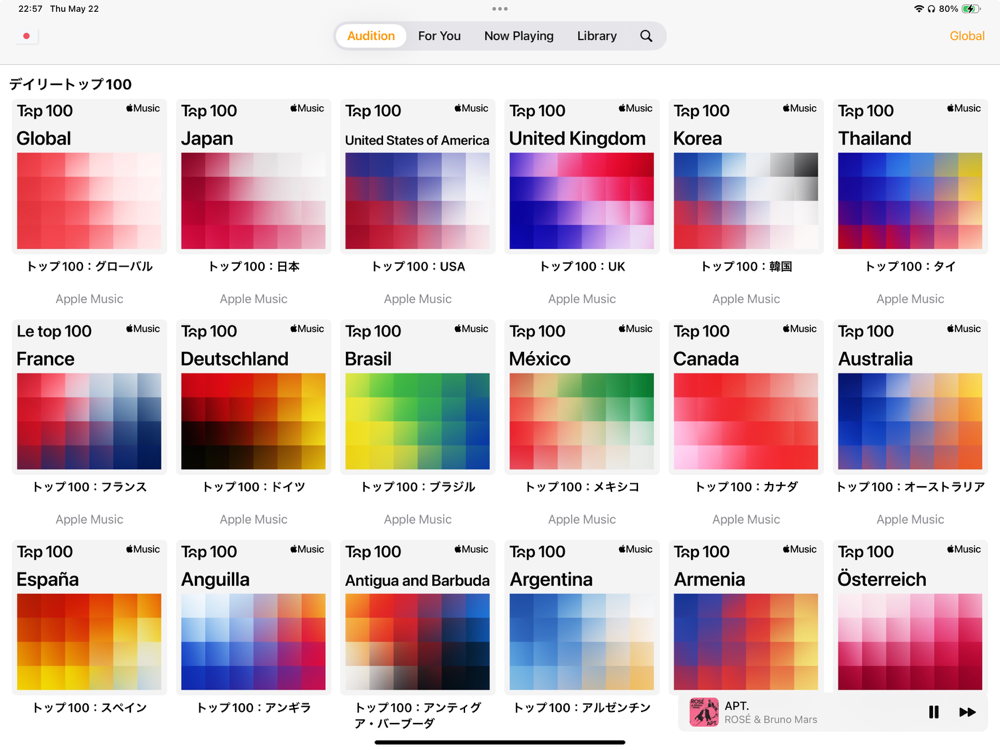Open the APT. album artwork in mini player
The width and height of the screenshot is (1000, 750).
click(704, 712)
